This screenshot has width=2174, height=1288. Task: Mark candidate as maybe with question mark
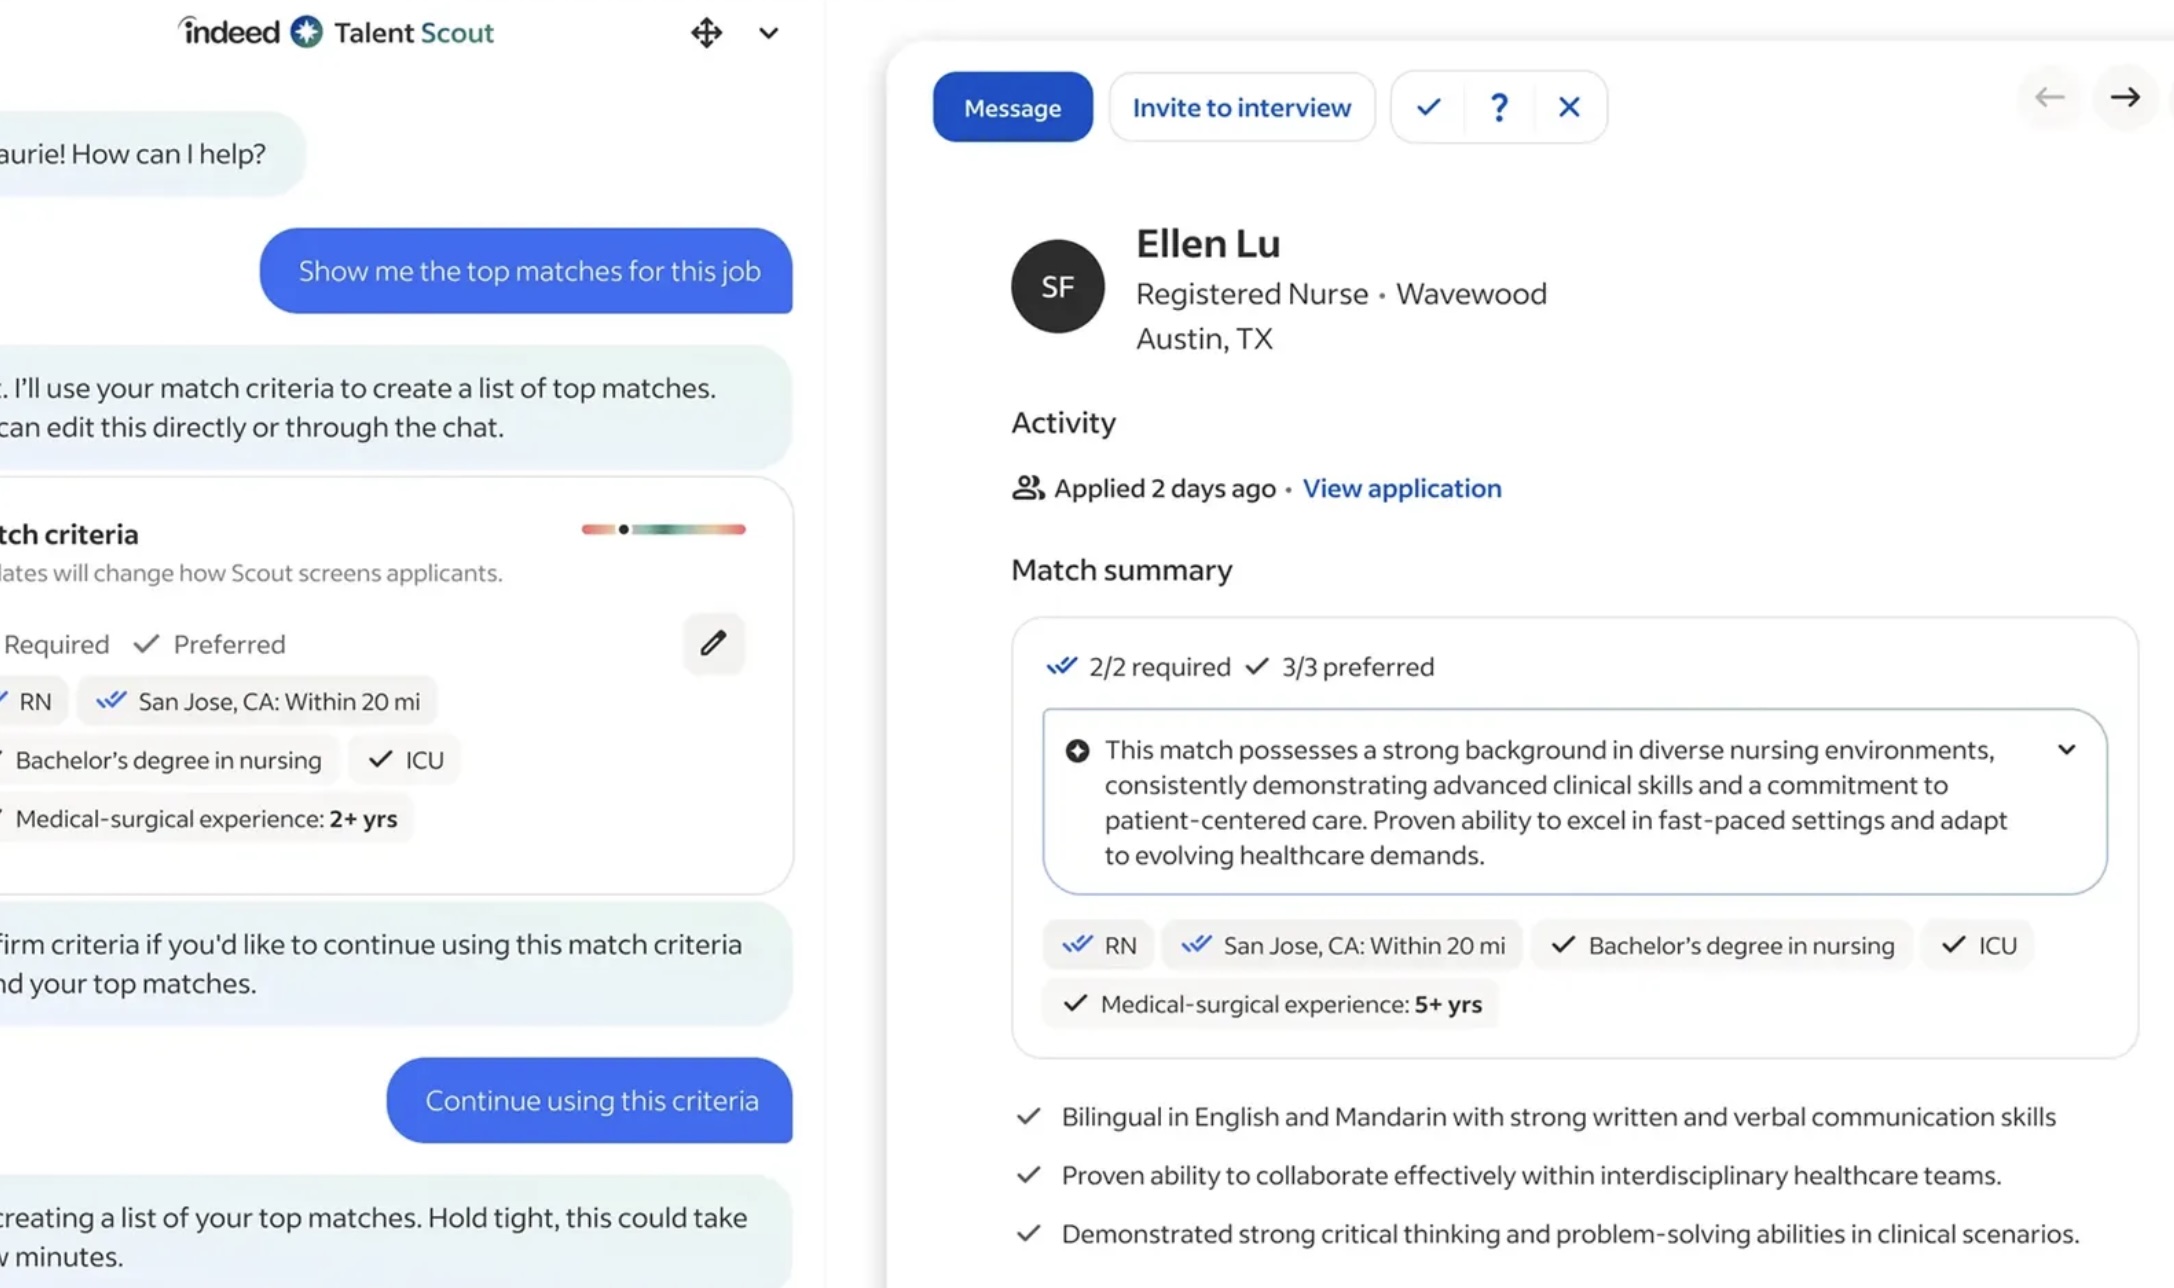(1498, 107)
